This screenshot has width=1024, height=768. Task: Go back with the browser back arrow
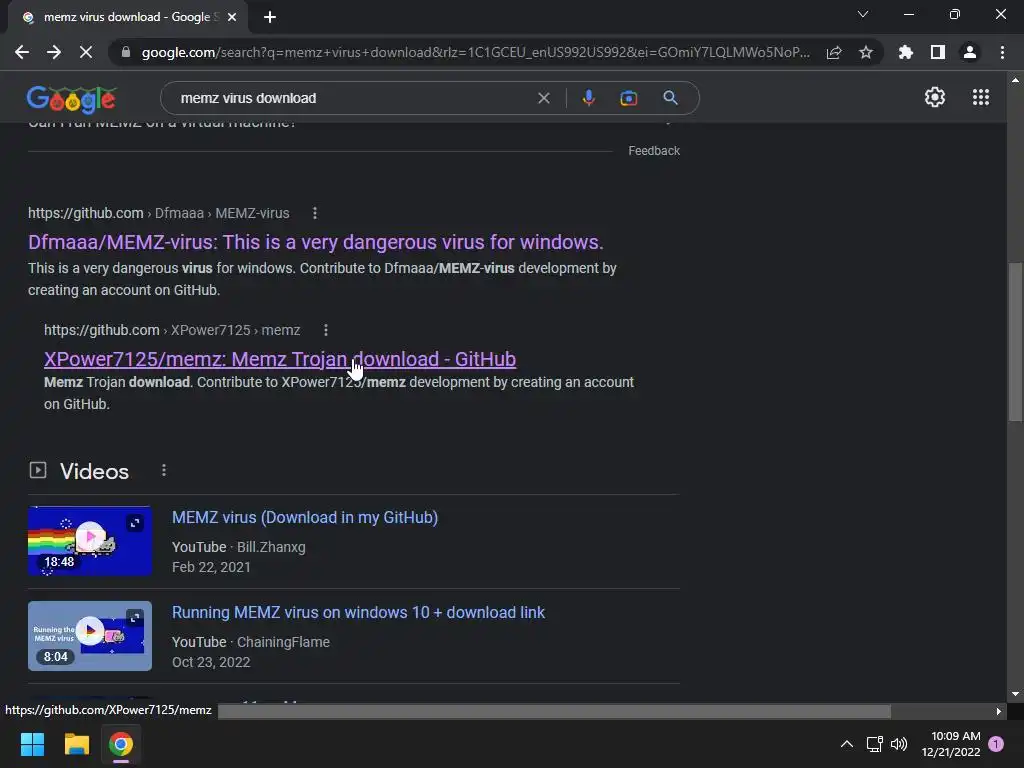[22, 52]
